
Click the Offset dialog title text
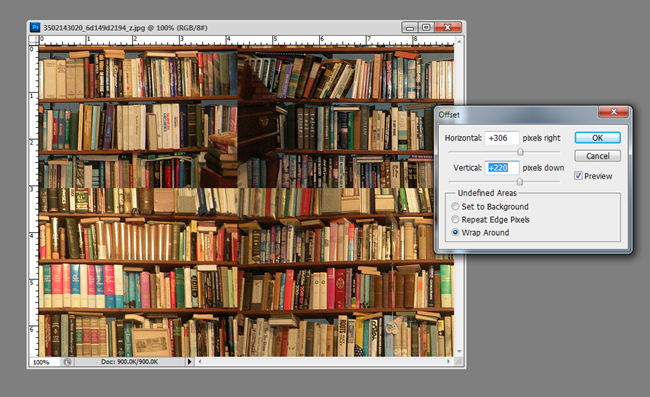pos(449,115)
